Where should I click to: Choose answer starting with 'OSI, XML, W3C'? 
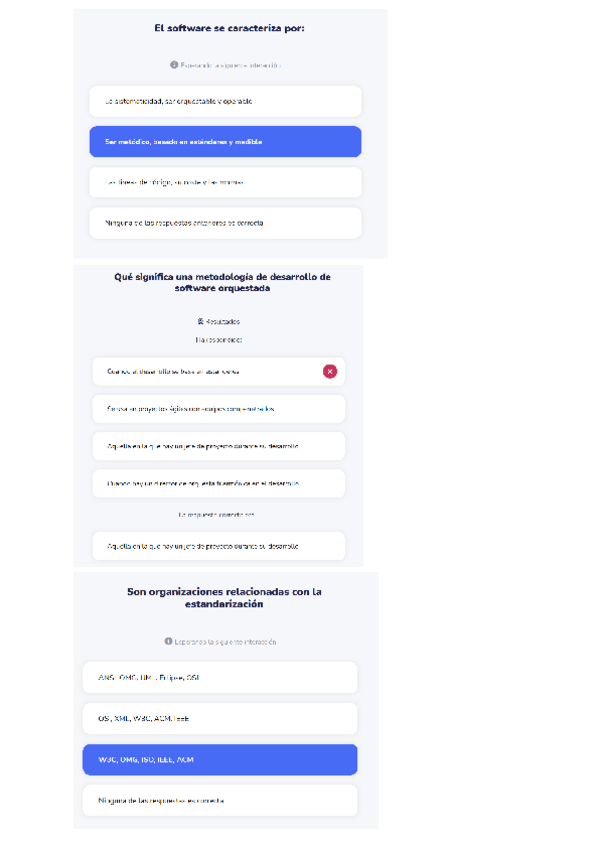click(x=219, y=718)
